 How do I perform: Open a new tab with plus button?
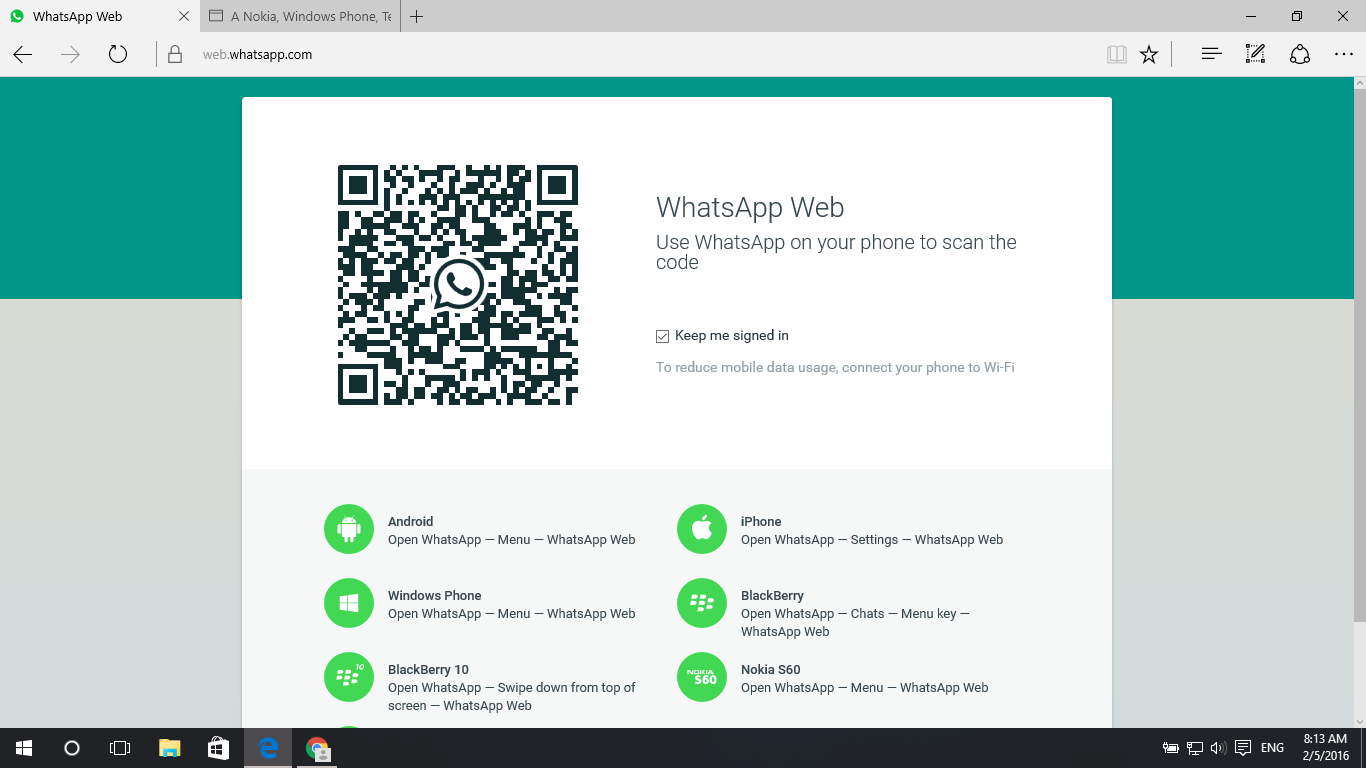(417, 16)
